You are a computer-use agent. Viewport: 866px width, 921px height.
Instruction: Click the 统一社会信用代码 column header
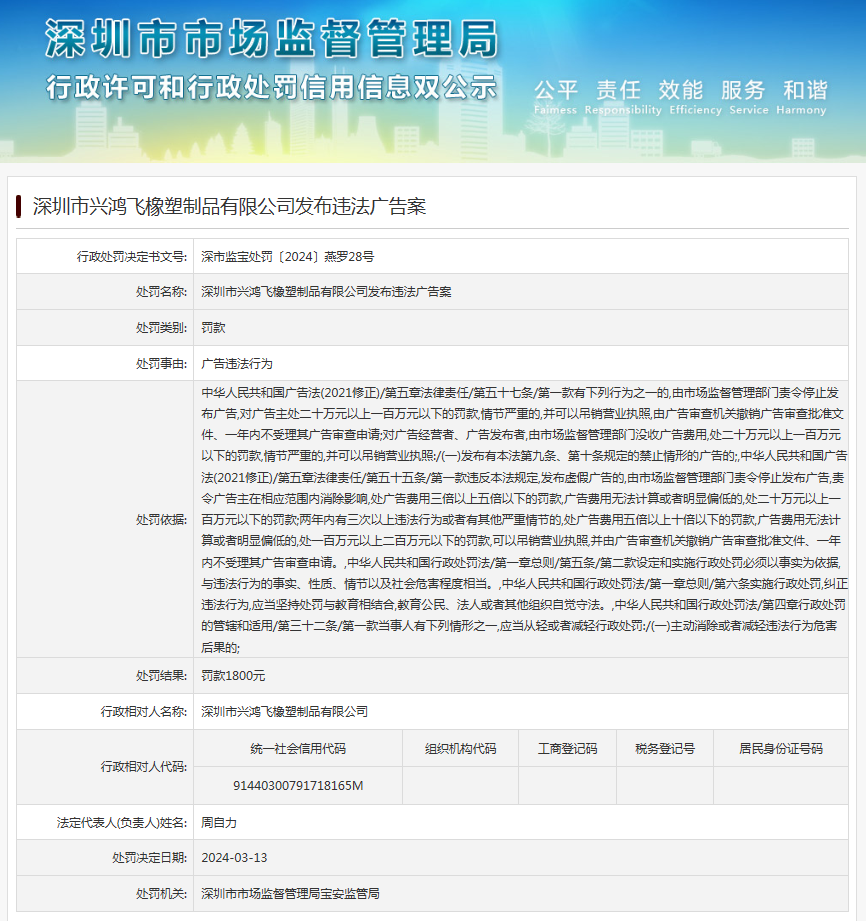coord(298,749)
